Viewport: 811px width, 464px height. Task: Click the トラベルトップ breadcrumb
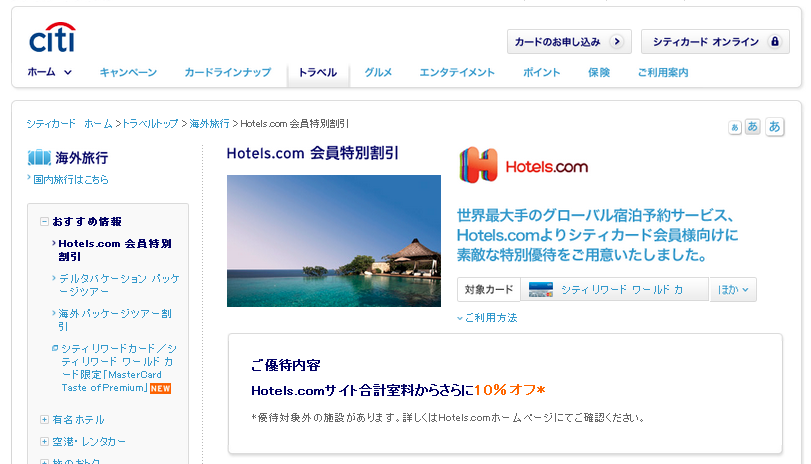pyautogui.click(x=150, y=124)
